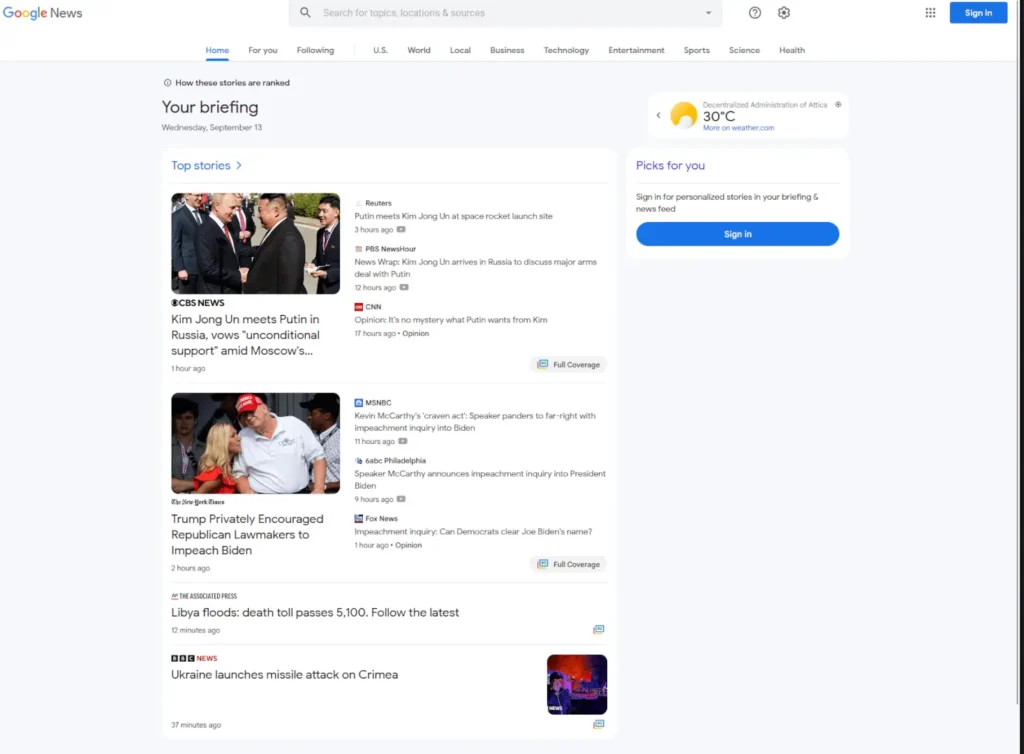Click Full Coverage for Trump impeachment story
This screenshot has height=754, width=1024.
568,565
